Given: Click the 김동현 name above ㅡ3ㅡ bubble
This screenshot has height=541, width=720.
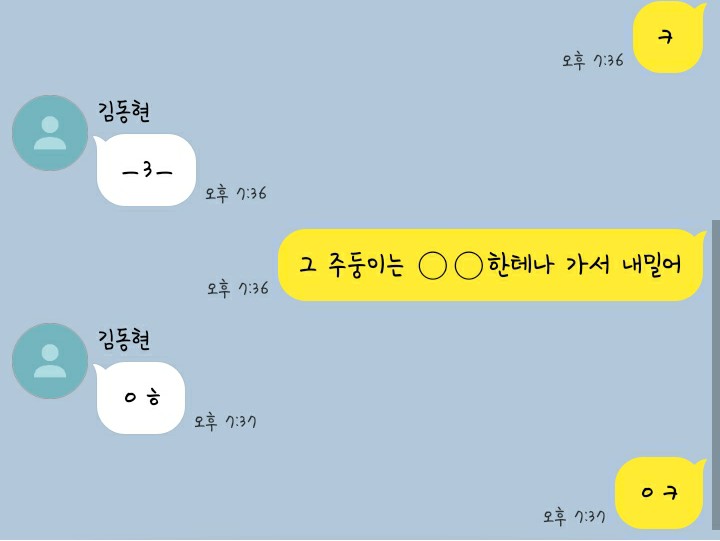Looking at the screenshot, I should click(124, 112).
